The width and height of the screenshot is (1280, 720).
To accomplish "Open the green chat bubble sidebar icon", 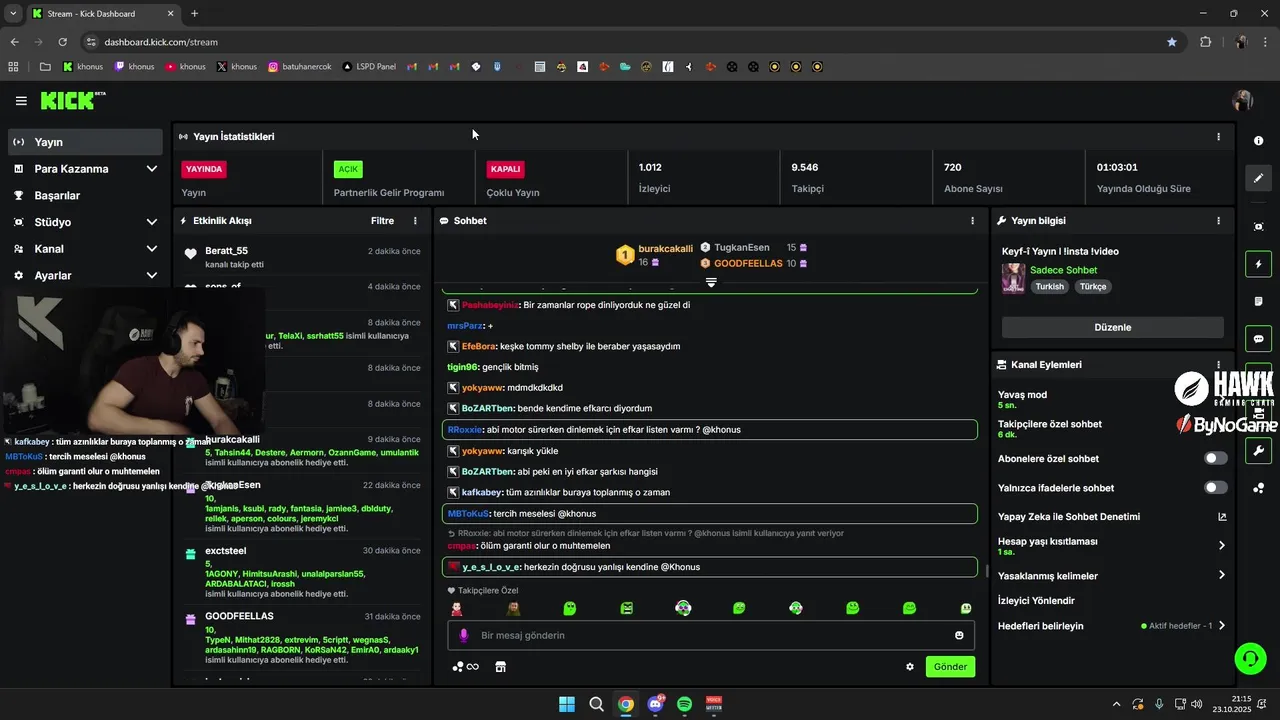I will [1259, 339].
